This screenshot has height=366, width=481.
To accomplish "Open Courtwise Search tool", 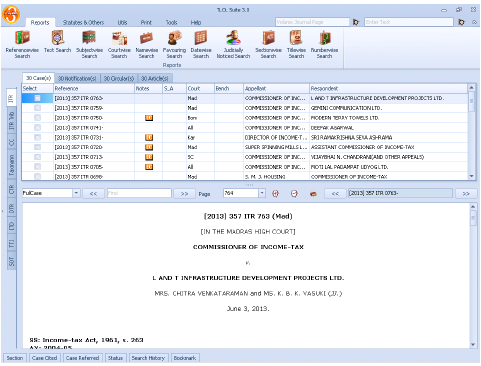I will pos(119,44).
